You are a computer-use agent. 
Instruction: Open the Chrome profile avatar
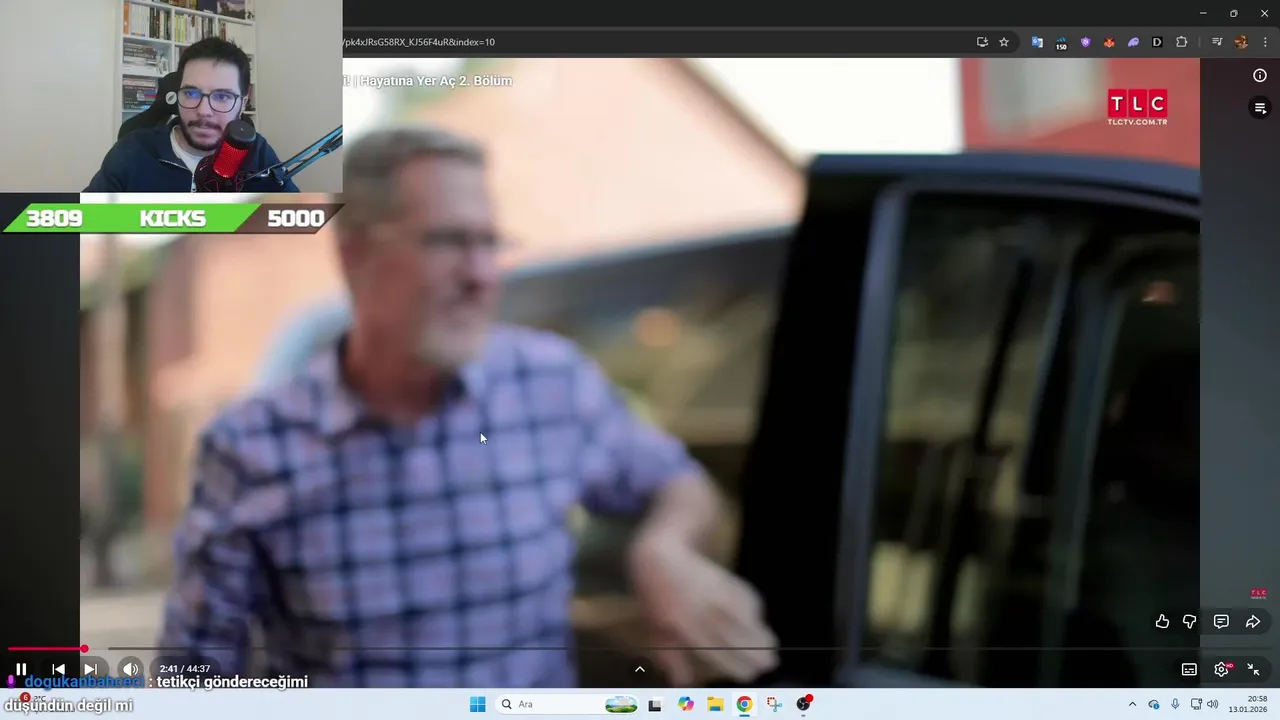(x=1241, y=42)
